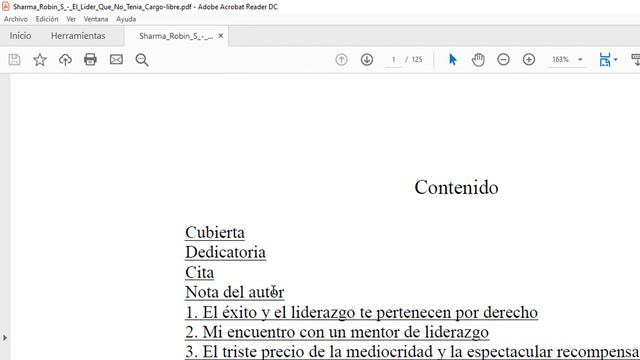640x360 pixels.
Task: Click the current page number field
Action: click(x=393, y=60)
